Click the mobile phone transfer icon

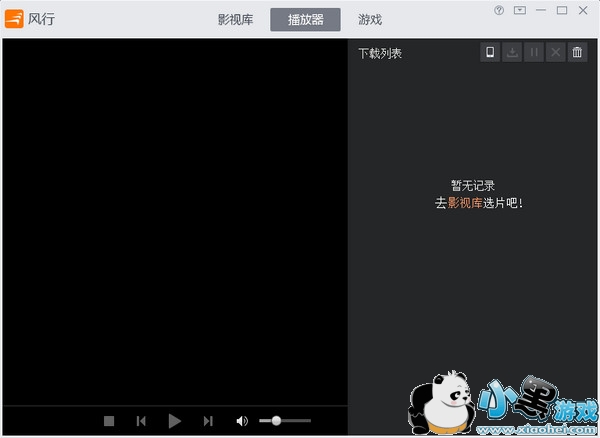point(490,52)
